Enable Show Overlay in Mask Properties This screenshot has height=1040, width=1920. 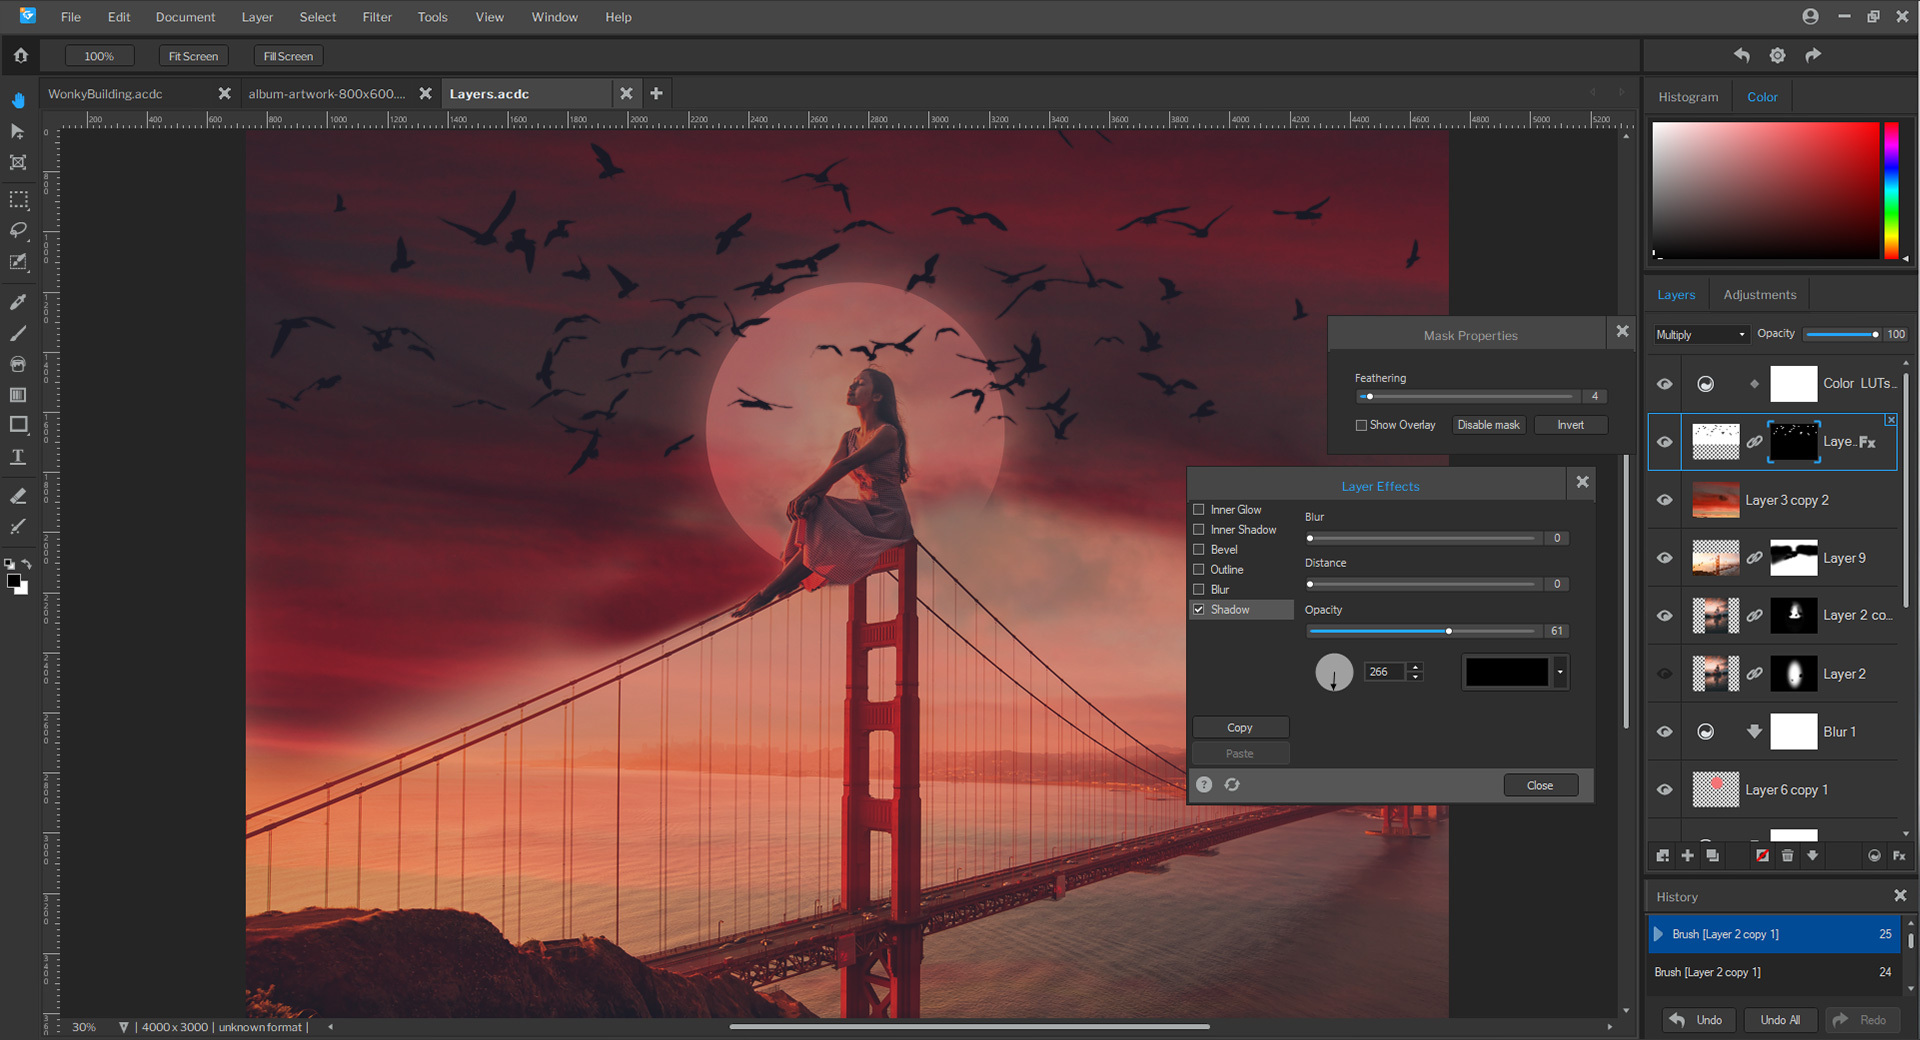click(x=1361, y=425)
